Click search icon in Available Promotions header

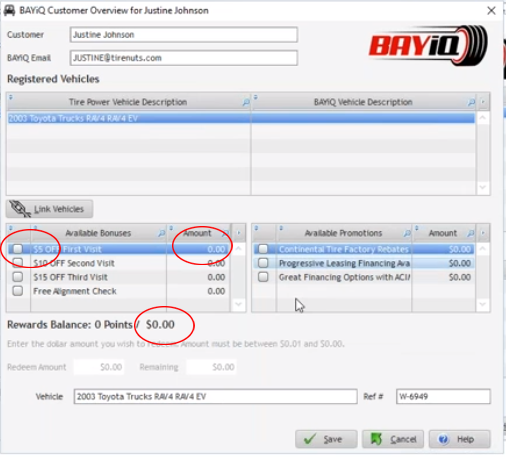coord(407,233)
